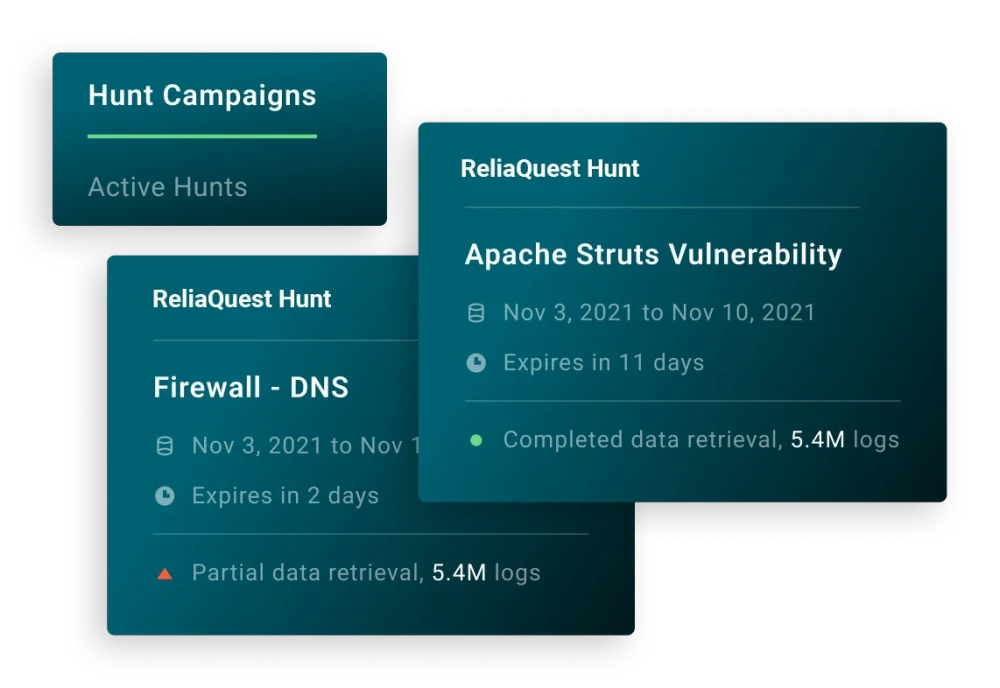Click the clock icon beside Expires in 2 days

tap(165, 495)
